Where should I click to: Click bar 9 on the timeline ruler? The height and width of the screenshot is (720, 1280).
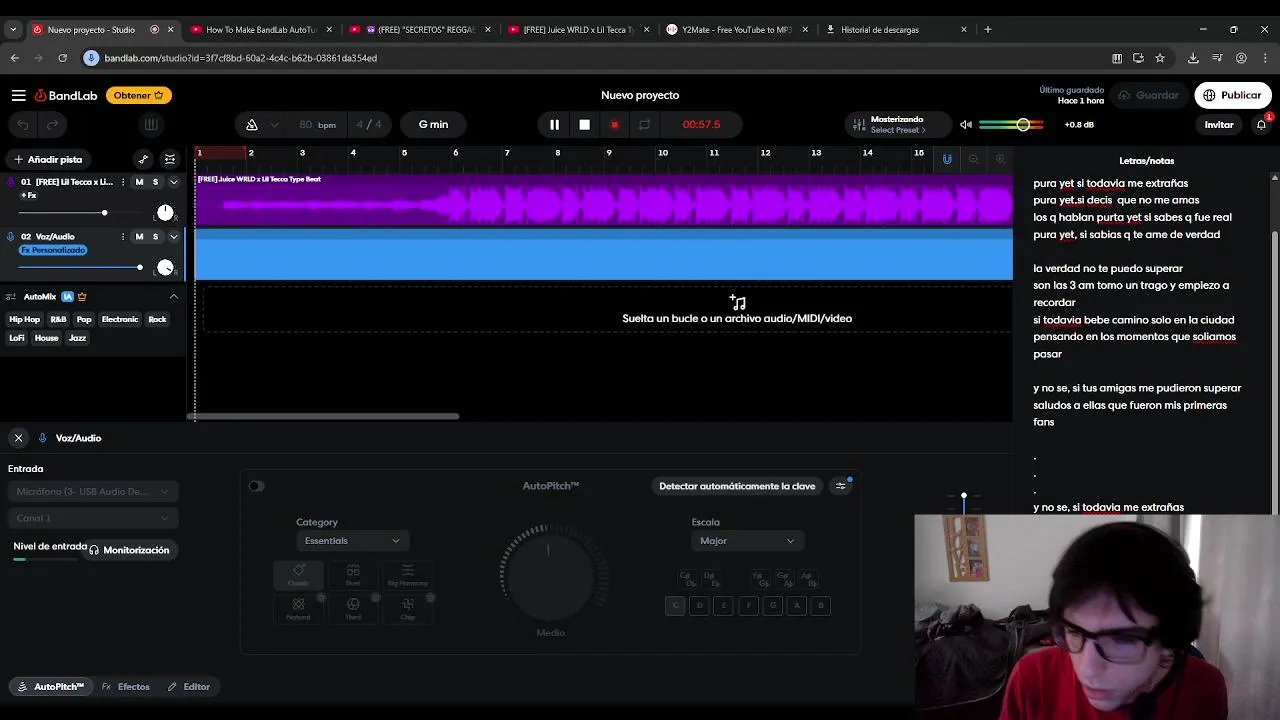[x=608, y=153]
